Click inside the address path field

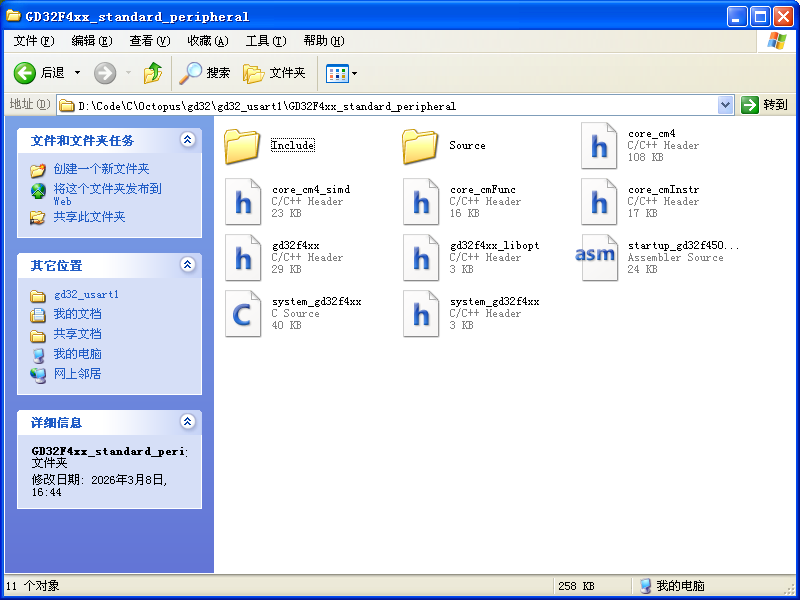[x=400, y=105]
